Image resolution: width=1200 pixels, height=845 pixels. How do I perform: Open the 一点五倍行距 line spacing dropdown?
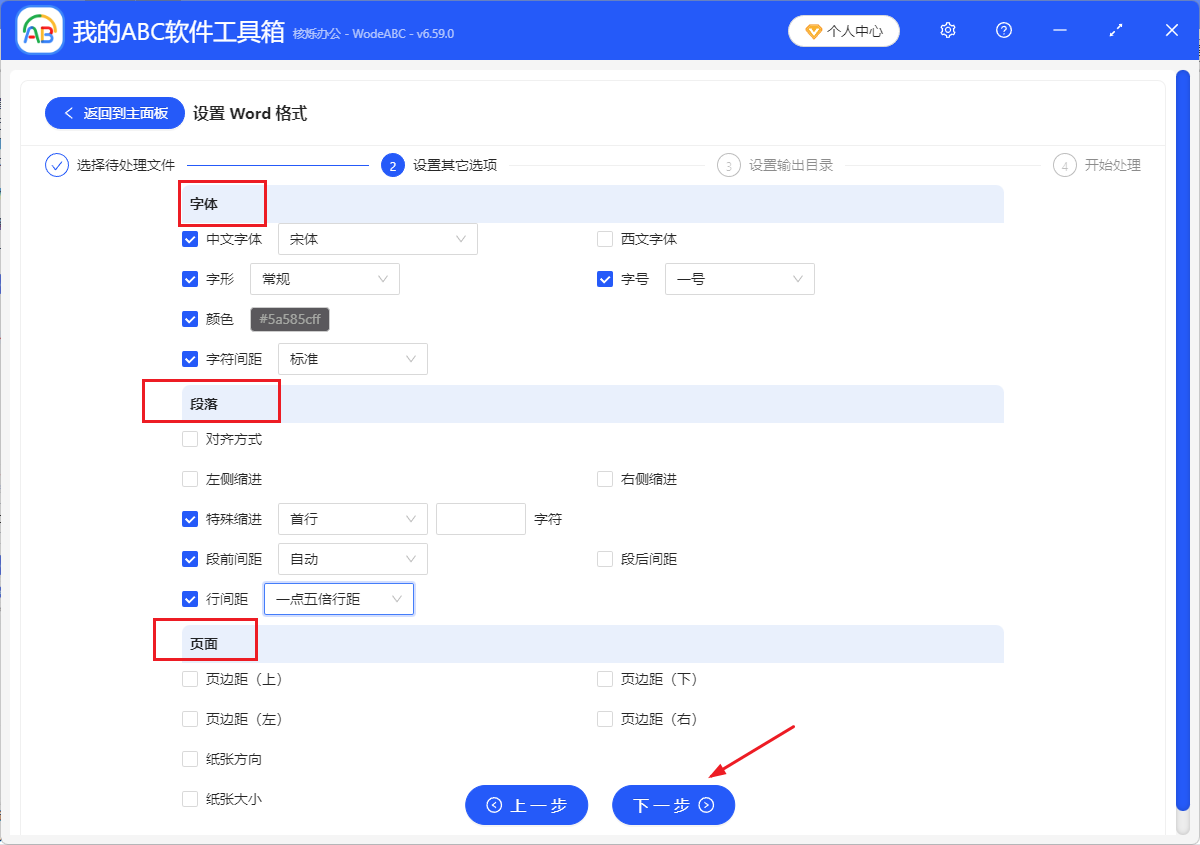click(339, 598)
